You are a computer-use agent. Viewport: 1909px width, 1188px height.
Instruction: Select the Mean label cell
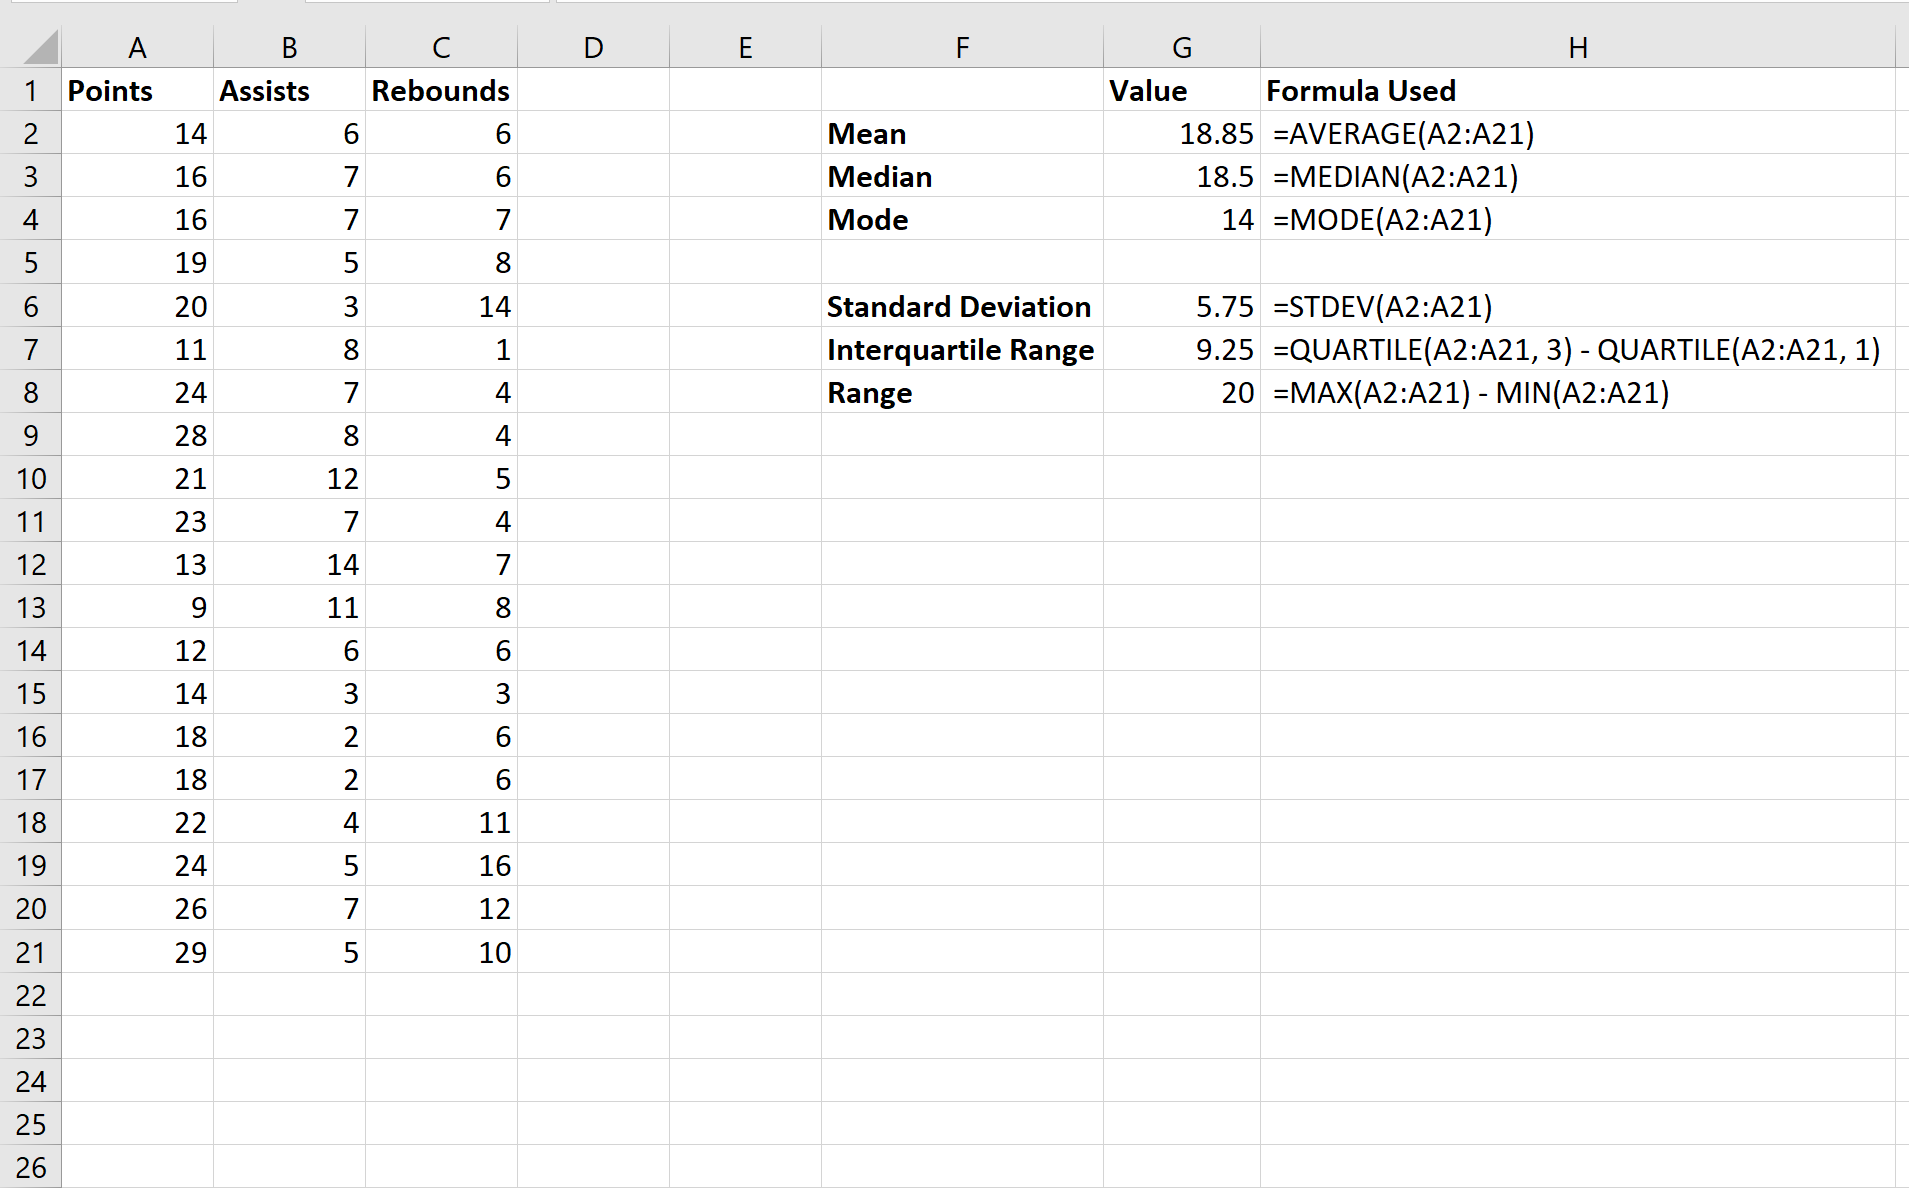click(x=960, y=133)
